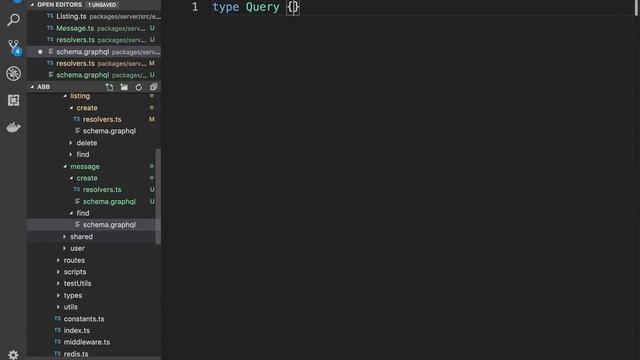The height and width of the screenshot is (360, 640).
Task: Open untracked resolvers.ts in Open Editors
Action: (94, 40)
